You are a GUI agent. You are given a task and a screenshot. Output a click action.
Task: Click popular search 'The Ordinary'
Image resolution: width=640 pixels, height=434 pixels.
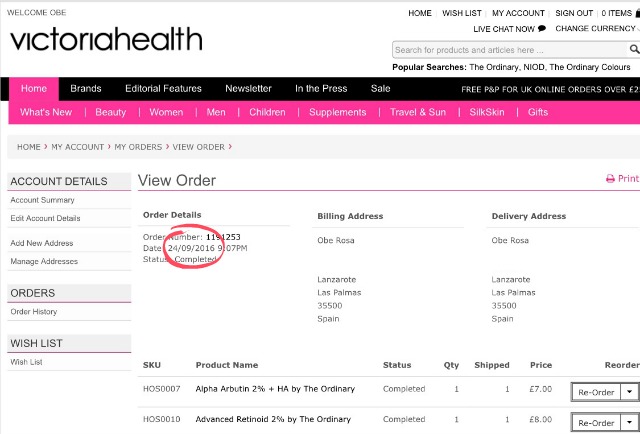pyautogui.click(x=494, y=67)
